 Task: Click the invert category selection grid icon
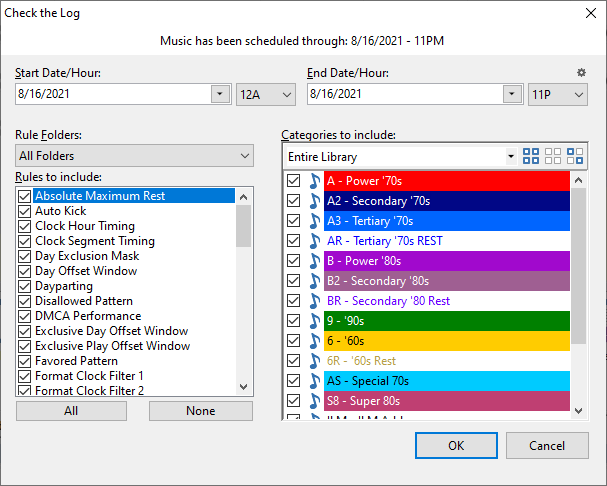[x=575, y=156]
